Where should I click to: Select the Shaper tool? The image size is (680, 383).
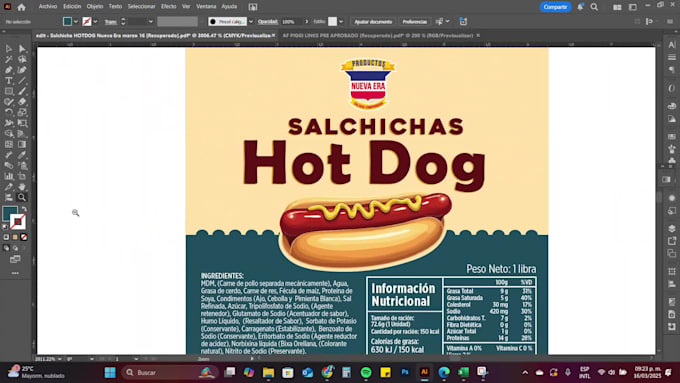9,101
